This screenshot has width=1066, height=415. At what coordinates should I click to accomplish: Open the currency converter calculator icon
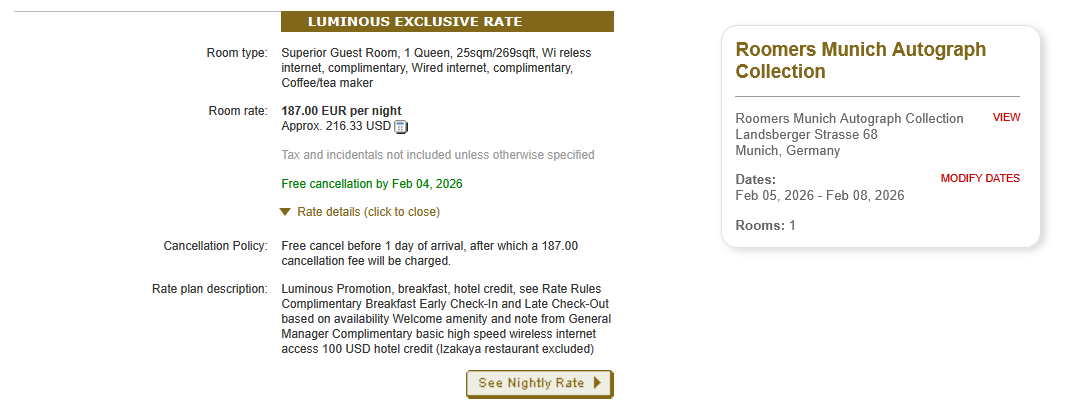coord(401,127)
